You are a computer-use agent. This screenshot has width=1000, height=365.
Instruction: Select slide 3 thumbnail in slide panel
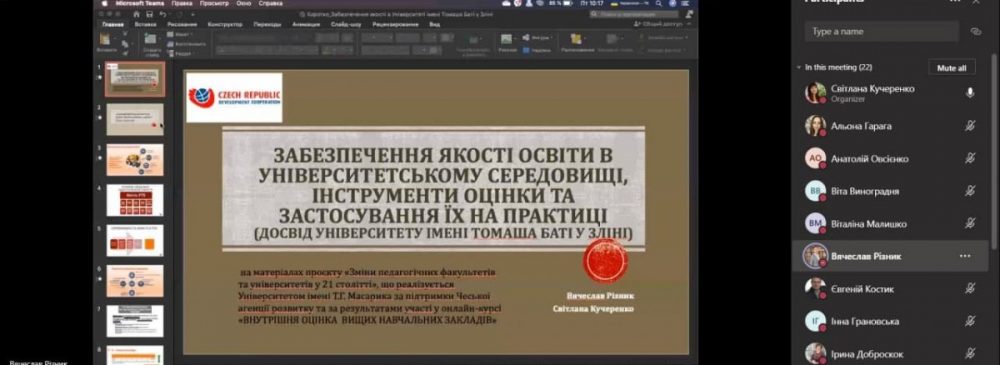click(135, 160)
